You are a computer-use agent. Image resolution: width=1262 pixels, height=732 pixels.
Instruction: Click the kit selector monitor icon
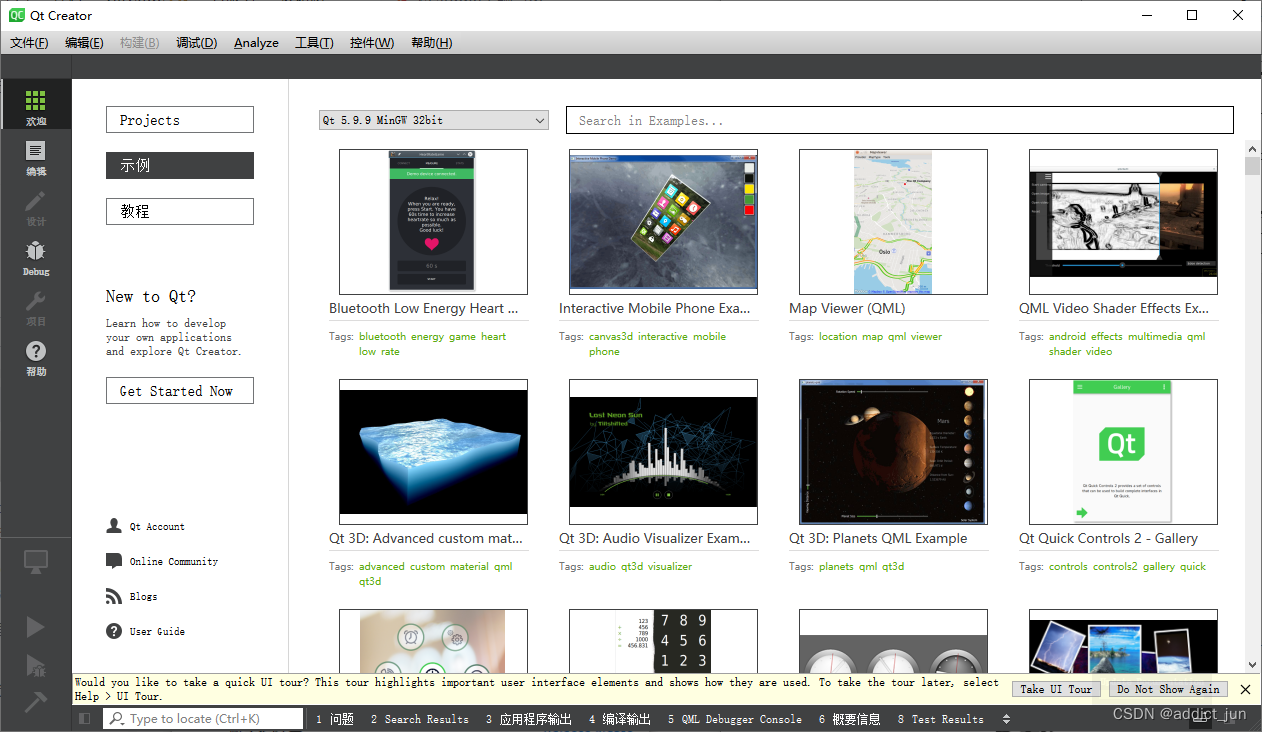36,562
